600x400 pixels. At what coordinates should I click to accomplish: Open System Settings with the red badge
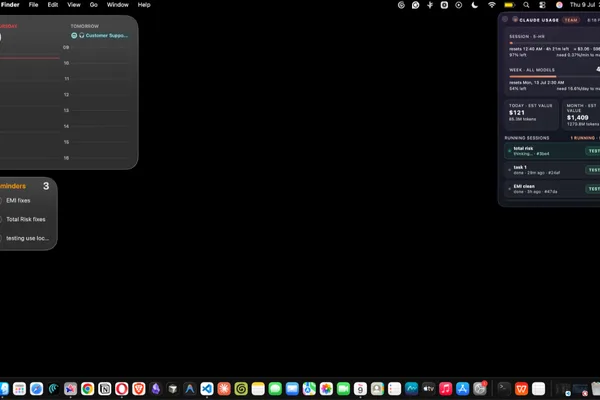click(479, 389)
